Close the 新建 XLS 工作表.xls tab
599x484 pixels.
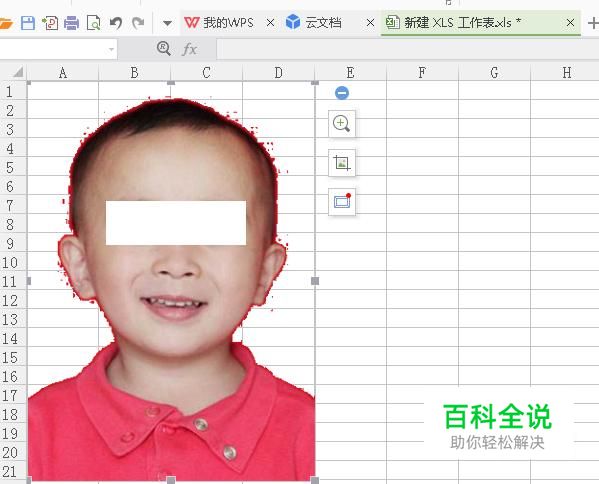tap(570, 23)
